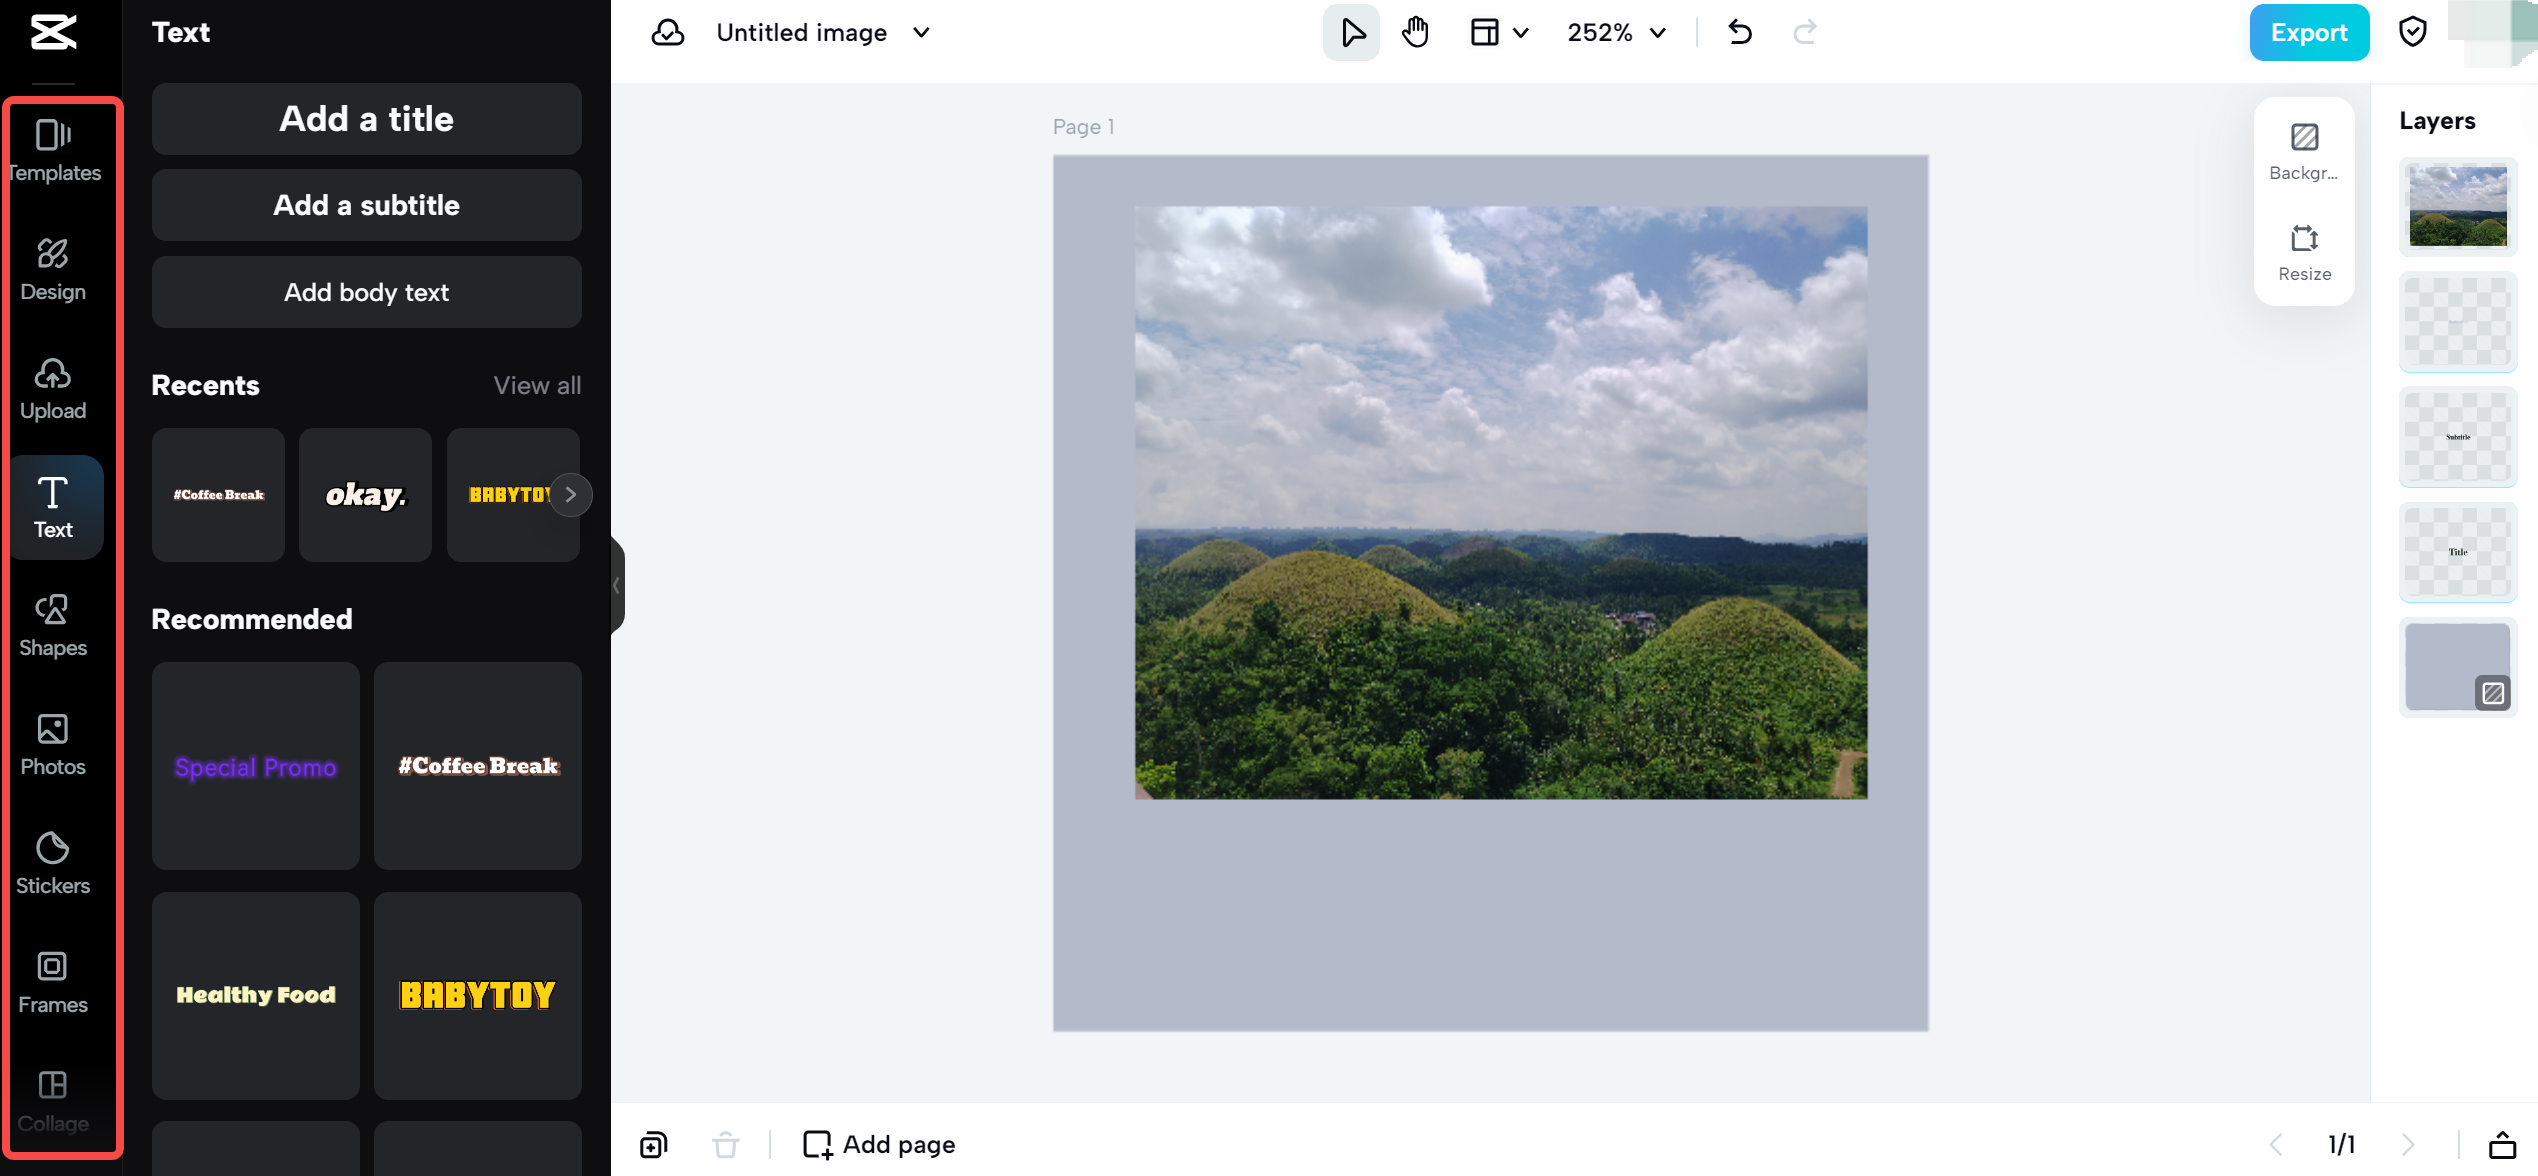2538x1176 pixels.
Task: Click the cloud save icon
Action: point(668,33)
